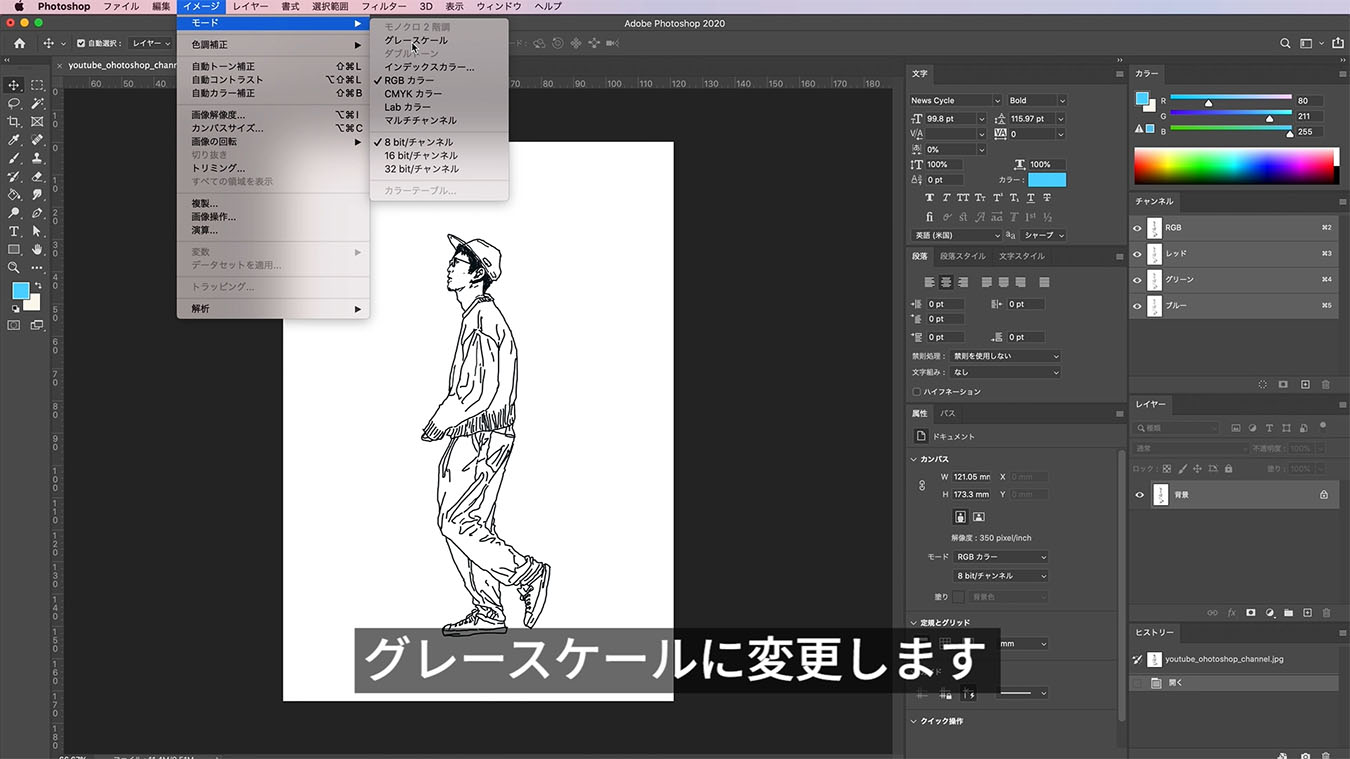The height and width of the screenshot is (759, 1350).
Task: Collapse the カンバス section
Action: click(x=914, y=459)
